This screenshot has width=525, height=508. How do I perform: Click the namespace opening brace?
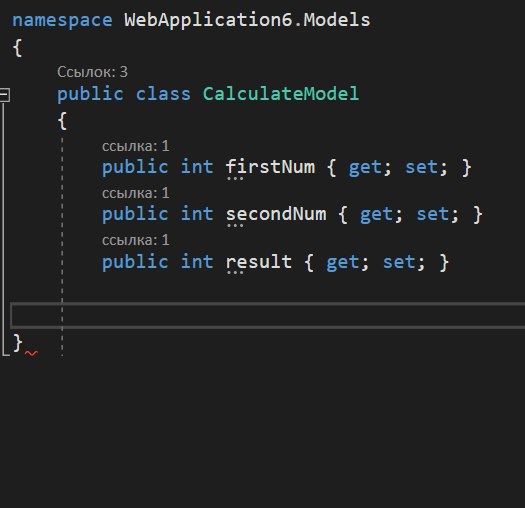pyautogui.click(x=17, y=48)
